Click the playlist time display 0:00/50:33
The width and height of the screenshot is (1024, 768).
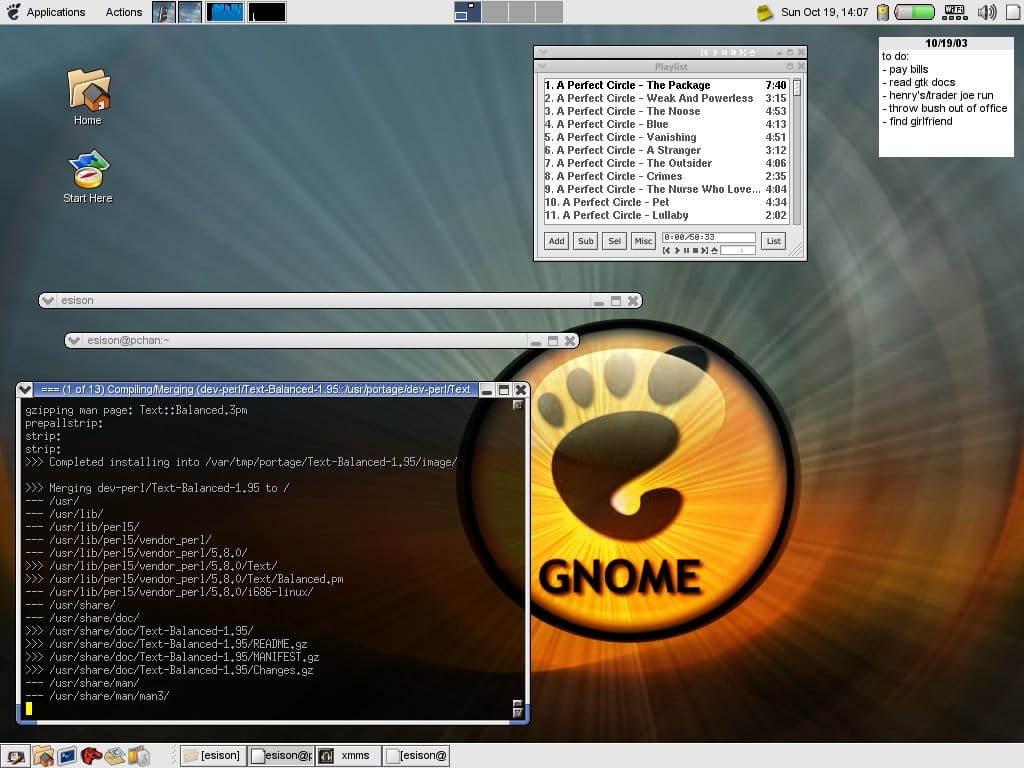[709, 238]
